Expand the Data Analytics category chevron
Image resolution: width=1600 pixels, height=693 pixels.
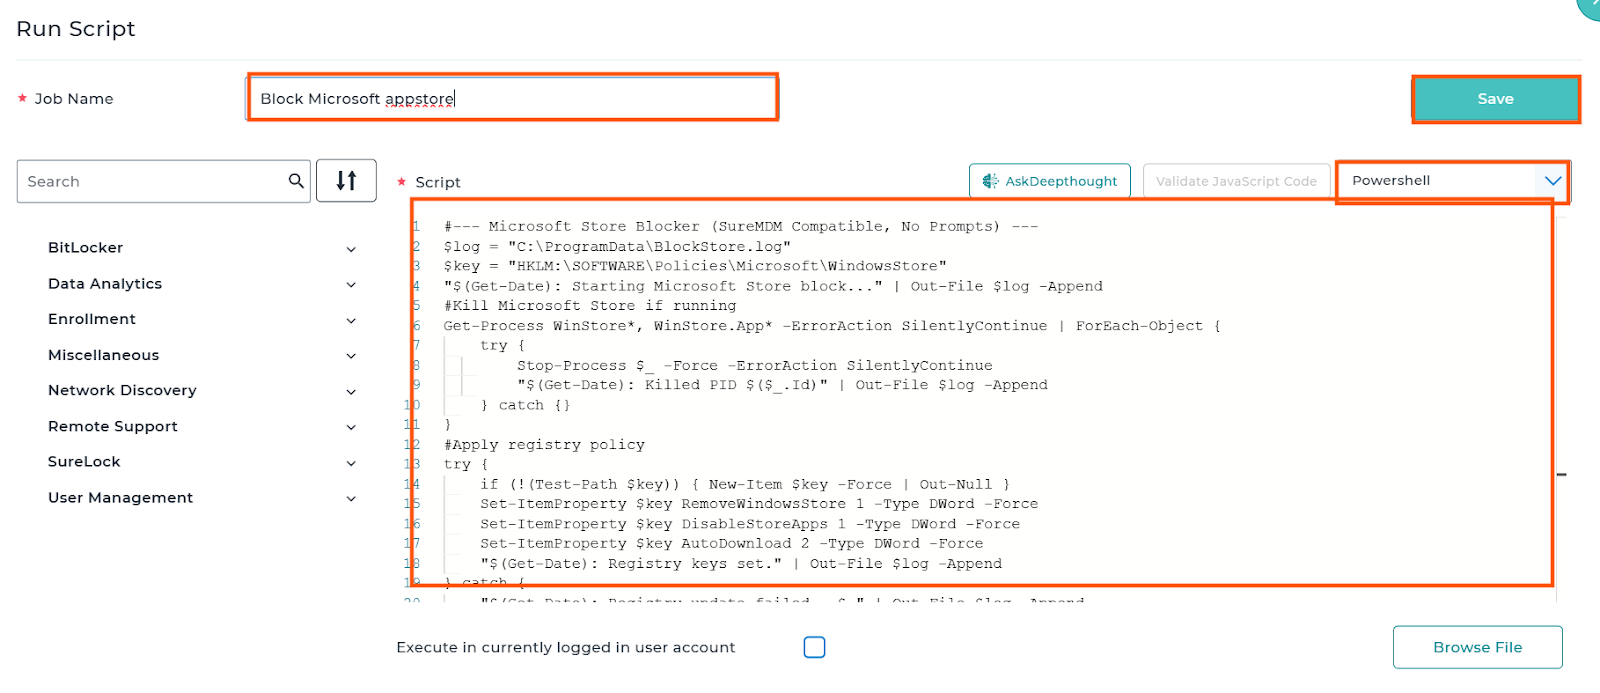pos(351,285)
